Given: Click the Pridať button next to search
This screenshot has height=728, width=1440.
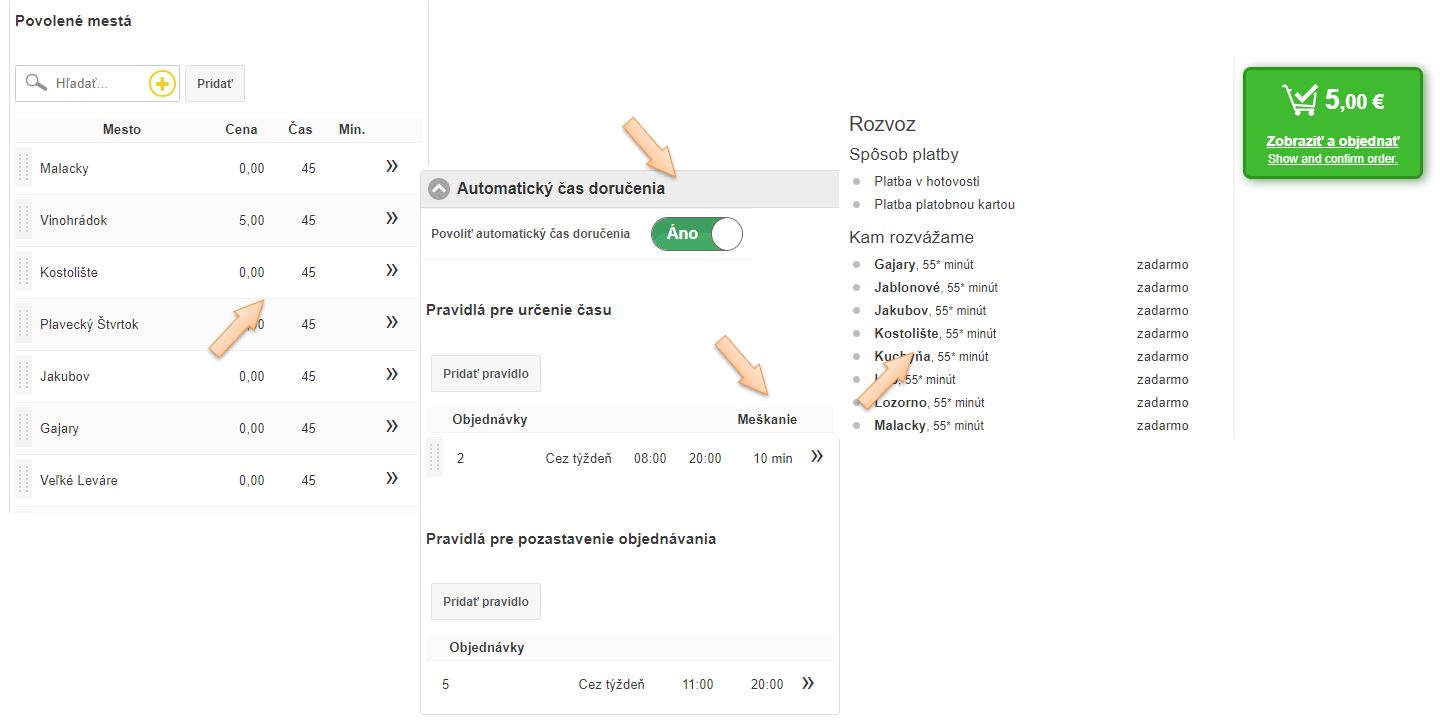Looking at the screenshot, I should tap(215, 84).
